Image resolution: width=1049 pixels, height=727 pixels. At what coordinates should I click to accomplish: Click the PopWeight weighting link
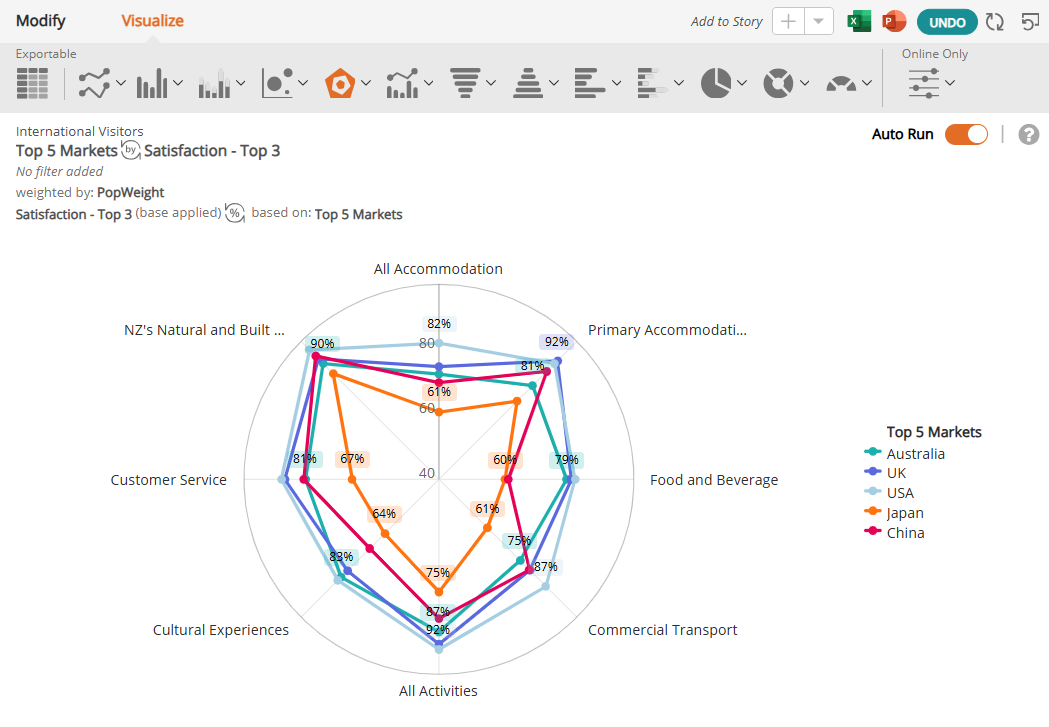pos(130,193)
